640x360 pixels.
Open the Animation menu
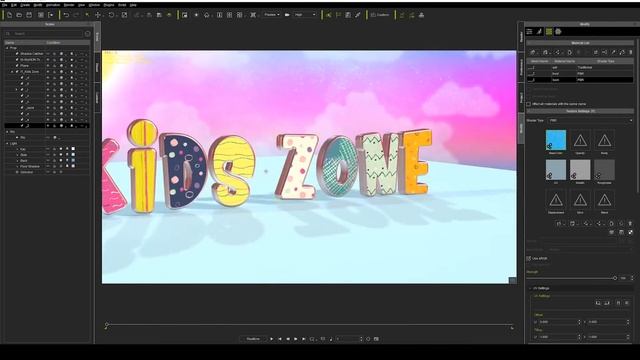tap(53, 5)
